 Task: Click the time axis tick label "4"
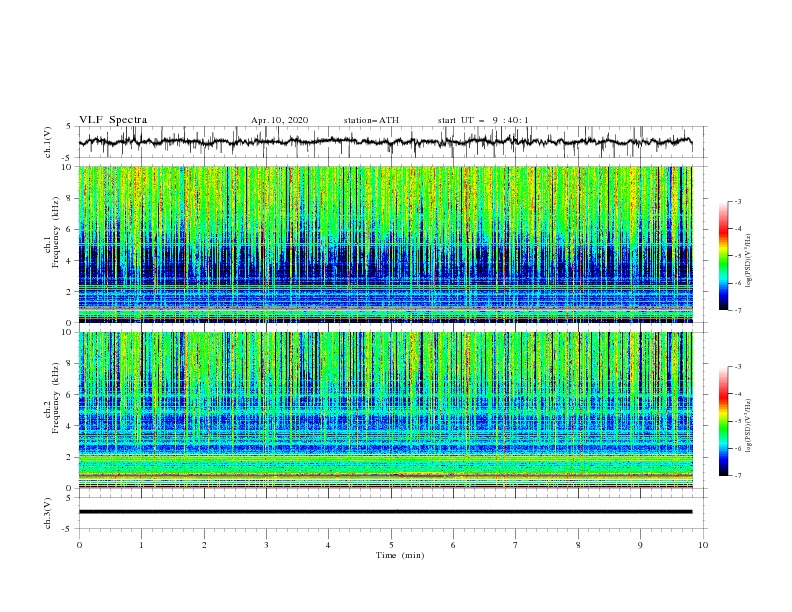[328, 545]
